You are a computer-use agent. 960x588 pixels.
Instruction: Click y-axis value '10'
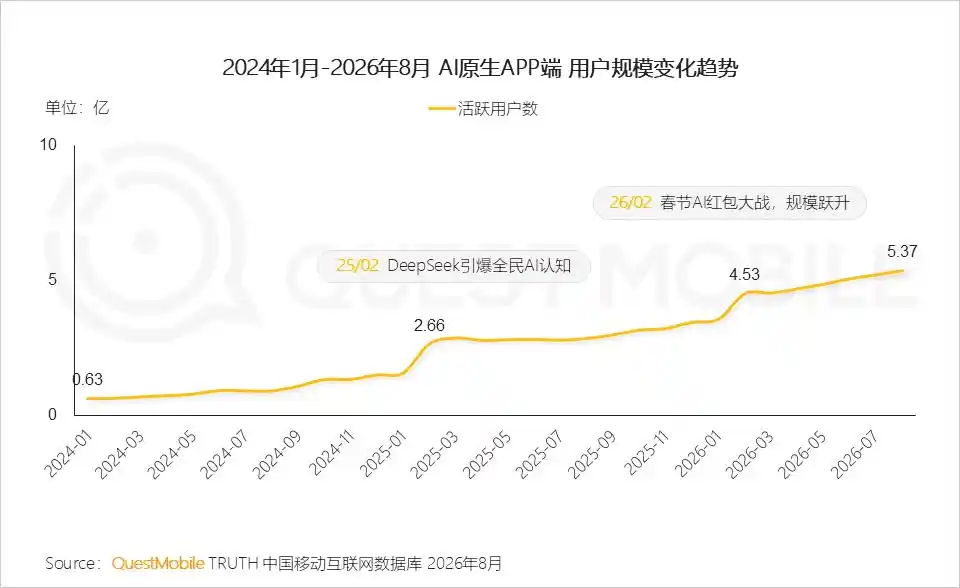(x=48, y=145)
